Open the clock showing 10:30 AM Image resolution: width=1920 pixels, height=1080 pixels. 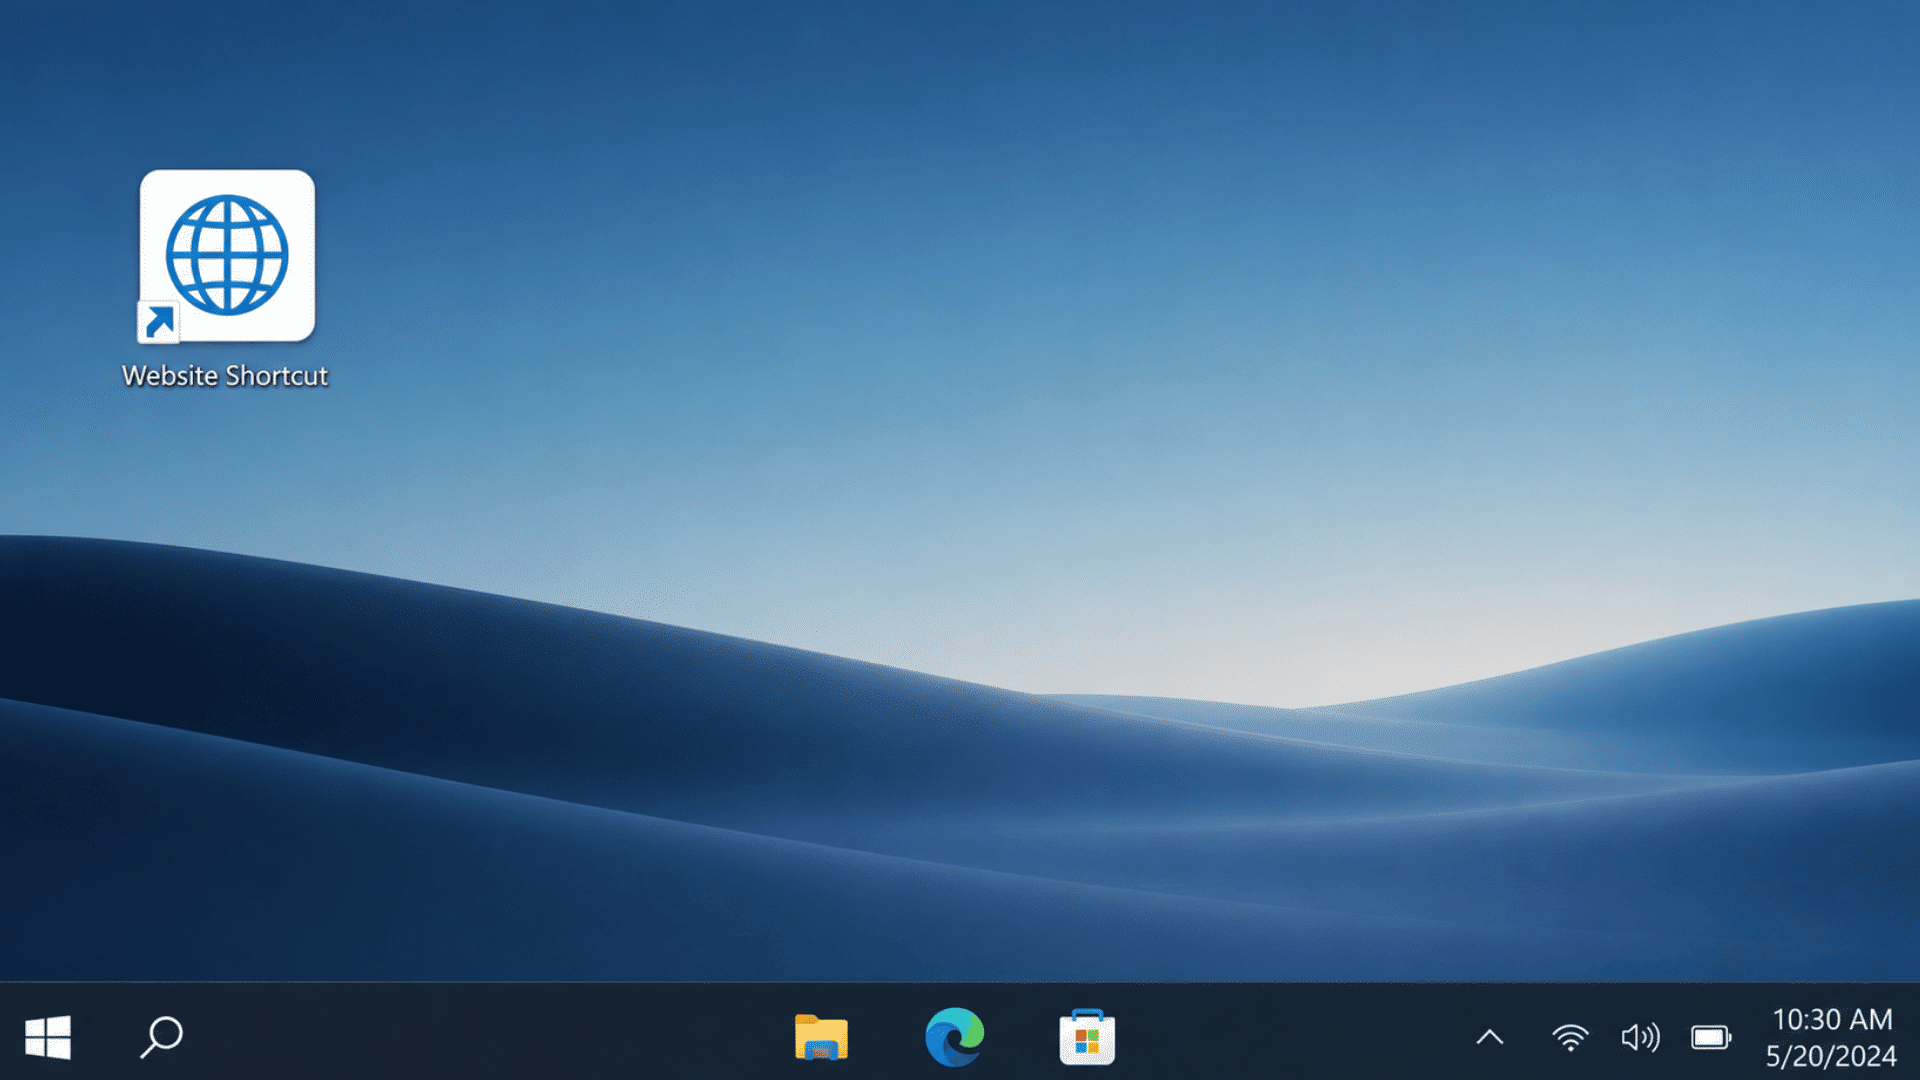[x=1832, y=1019]
